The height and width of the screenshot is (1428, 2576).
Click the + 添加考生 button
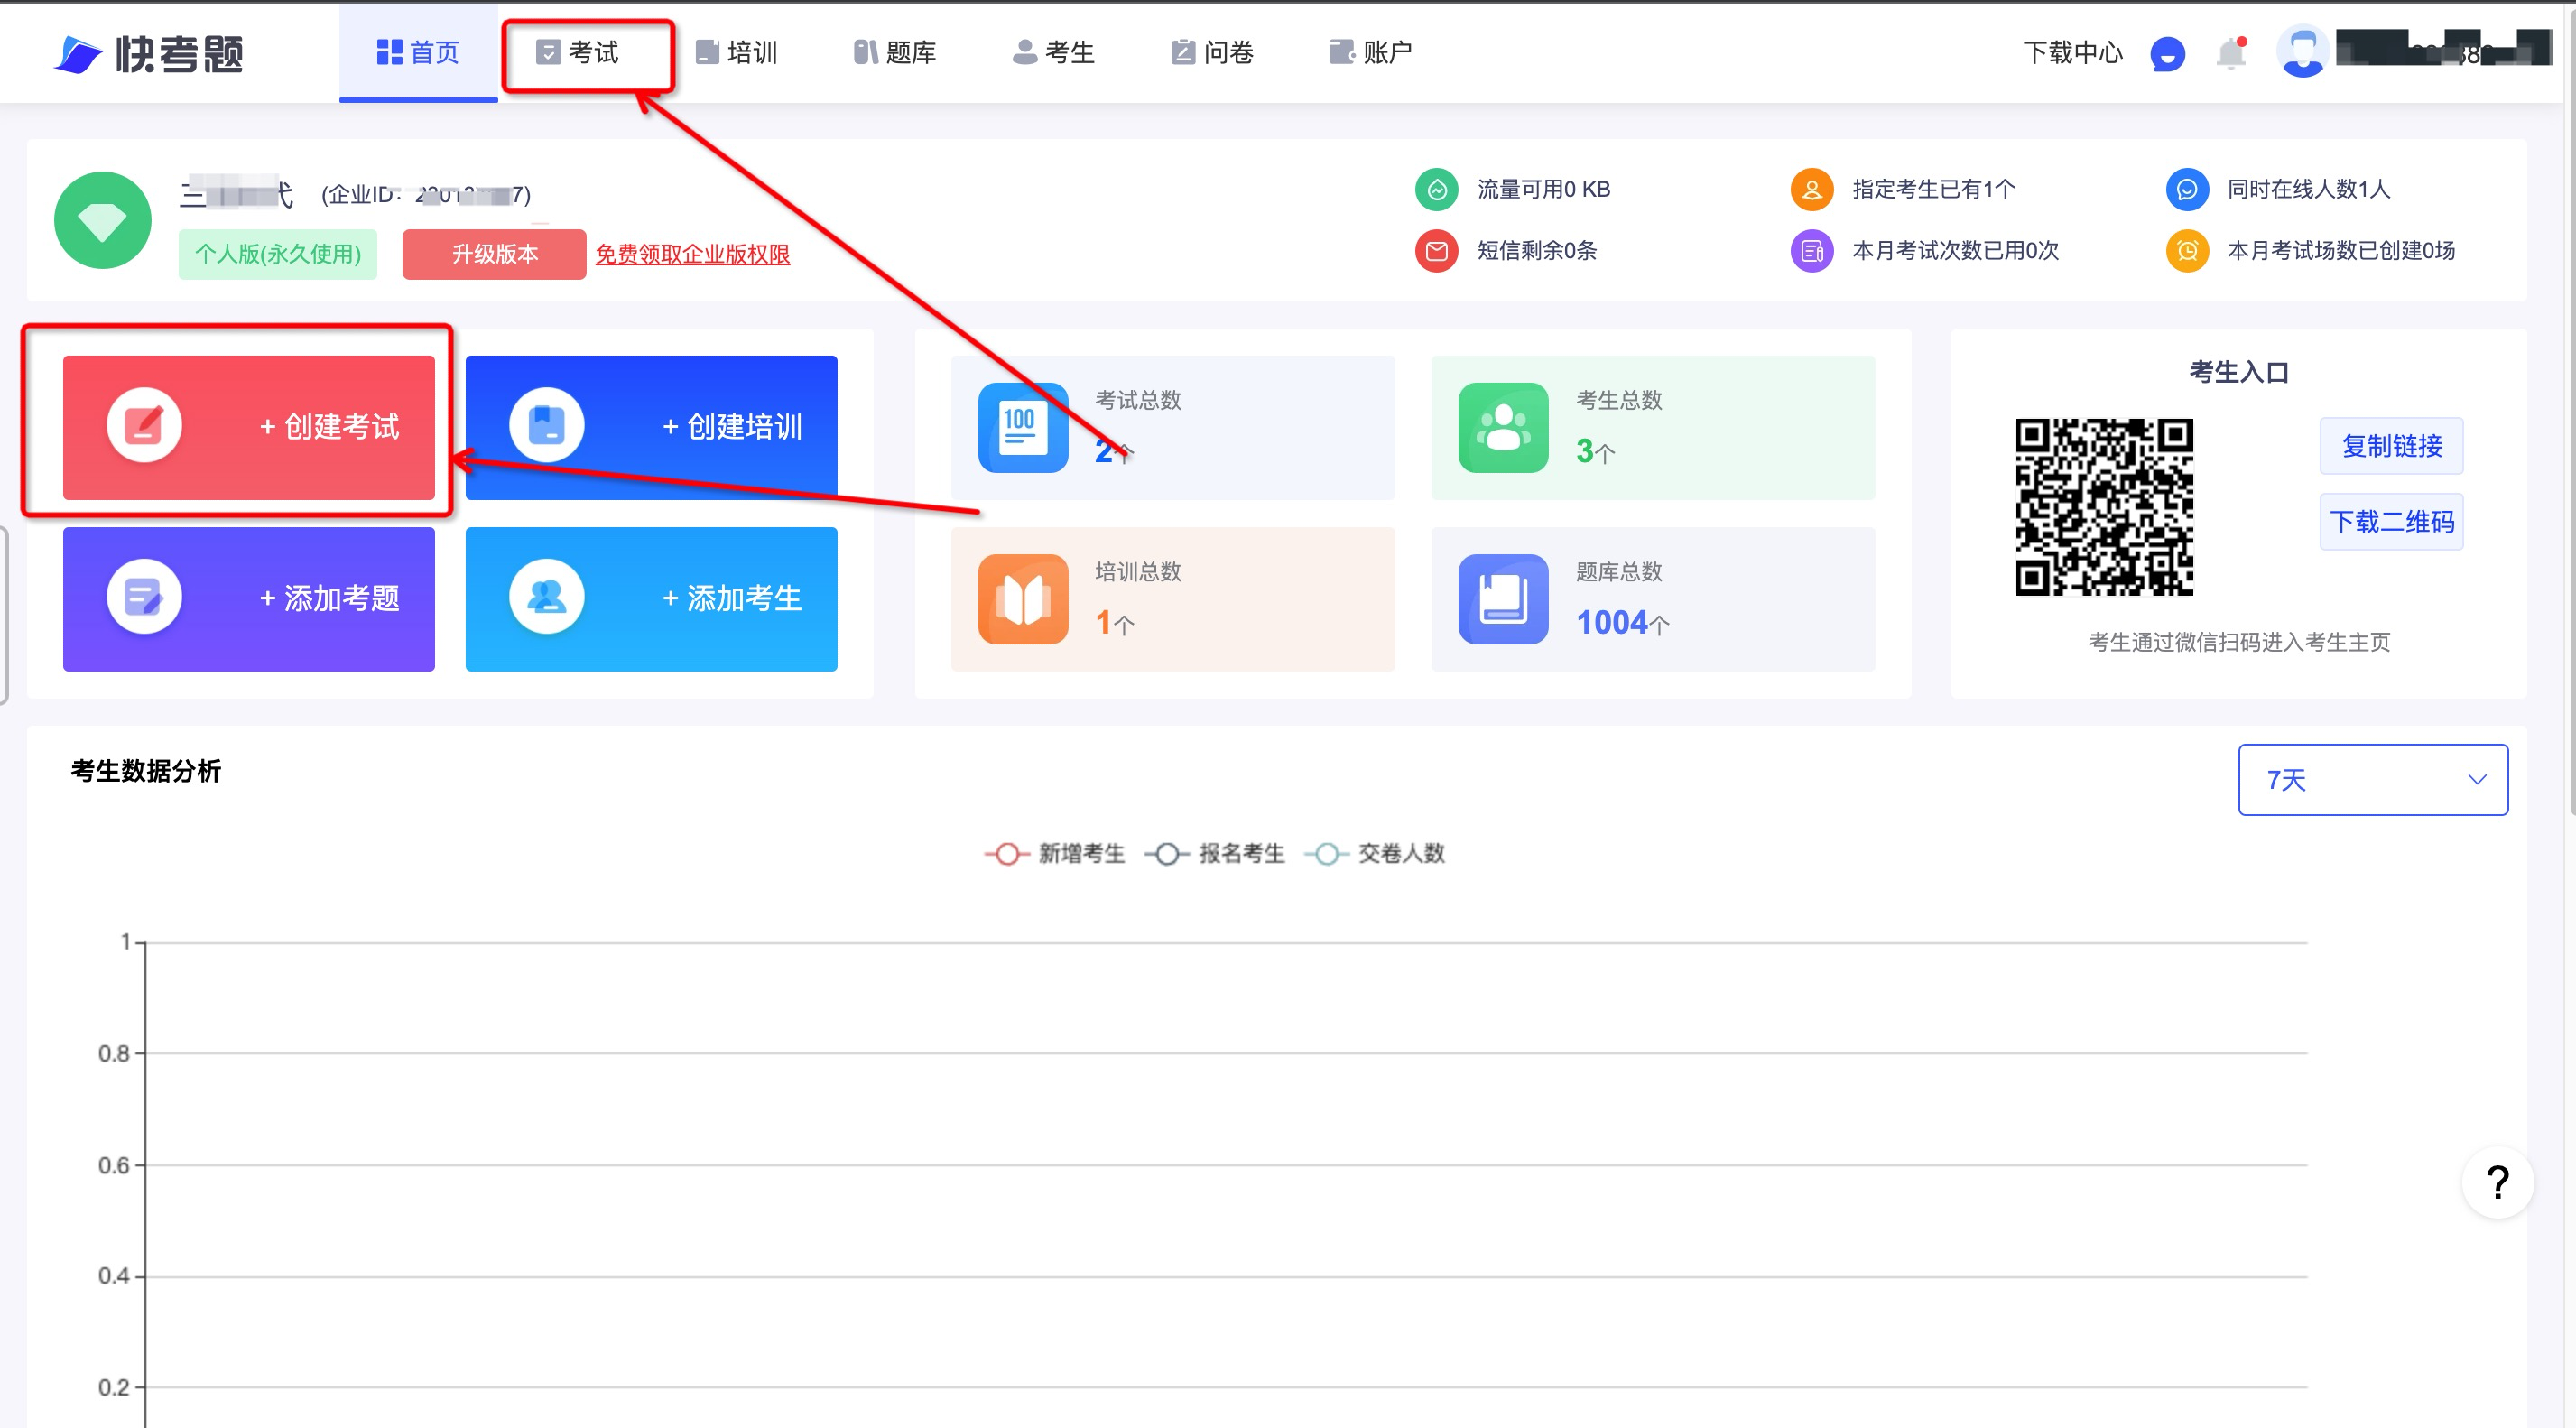[x=651, y=598]
